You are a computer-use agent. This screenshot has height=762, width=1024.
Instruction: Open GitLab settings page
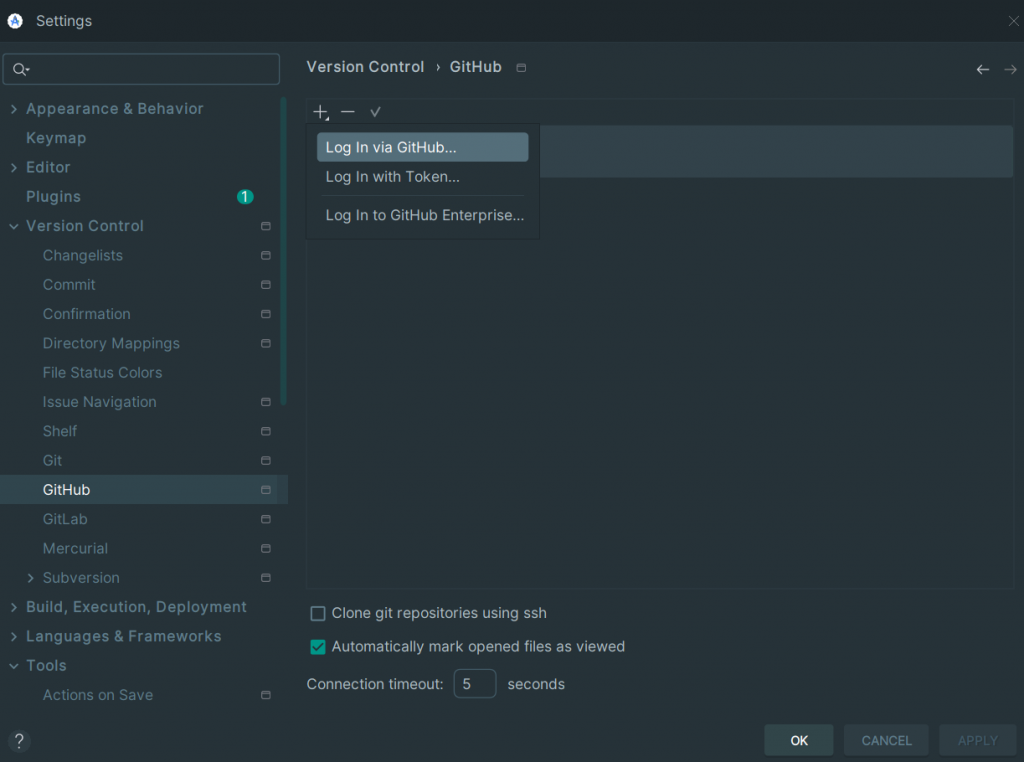pos(65,519)
